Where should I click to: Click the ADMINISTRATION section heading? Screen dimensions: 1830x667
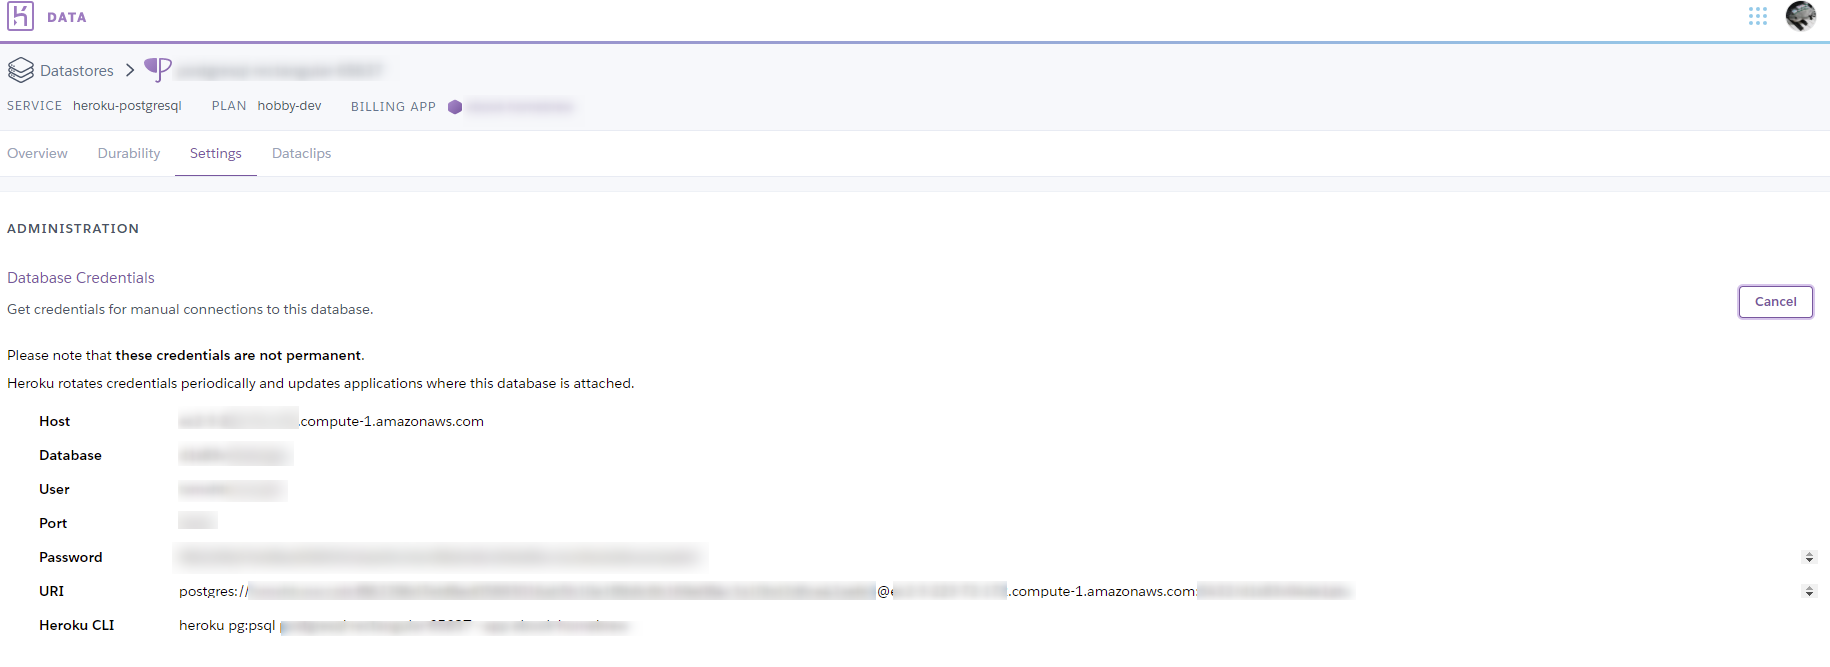coord(73,229)
